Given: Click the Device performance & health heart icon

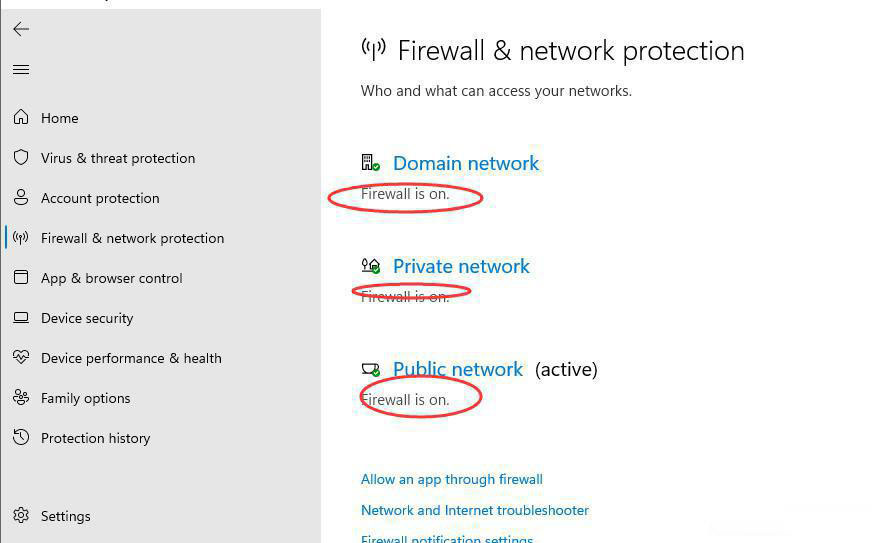Looking at the screenshot, I should click(21, 358).
